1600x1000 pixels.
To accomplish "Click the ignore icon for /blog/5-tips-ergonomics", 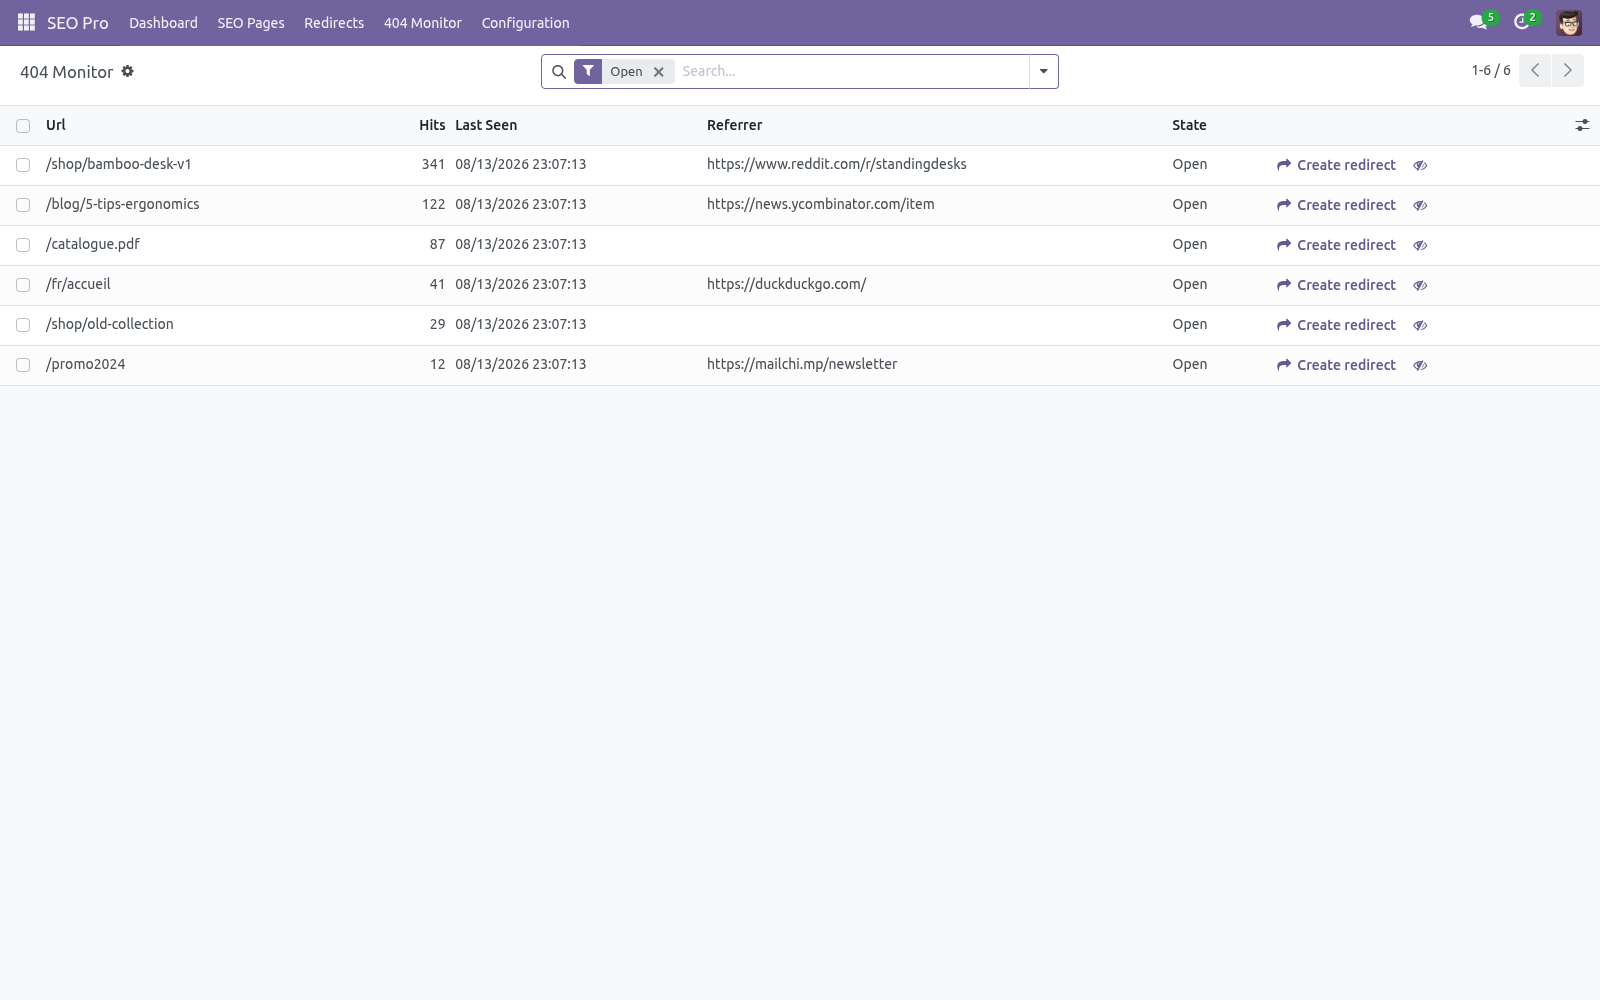I will click(x=1420, y=205).
